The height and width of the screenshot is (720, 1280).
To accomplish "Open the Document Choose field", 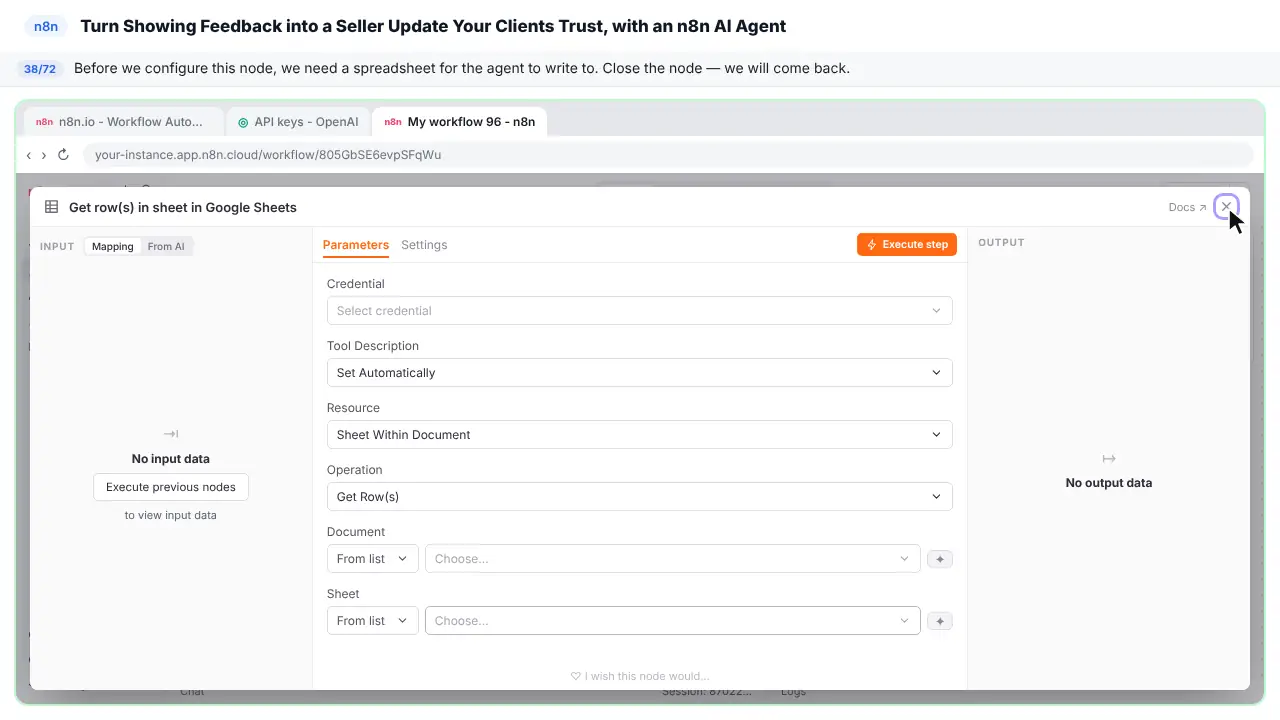I will tap(672, 559).
